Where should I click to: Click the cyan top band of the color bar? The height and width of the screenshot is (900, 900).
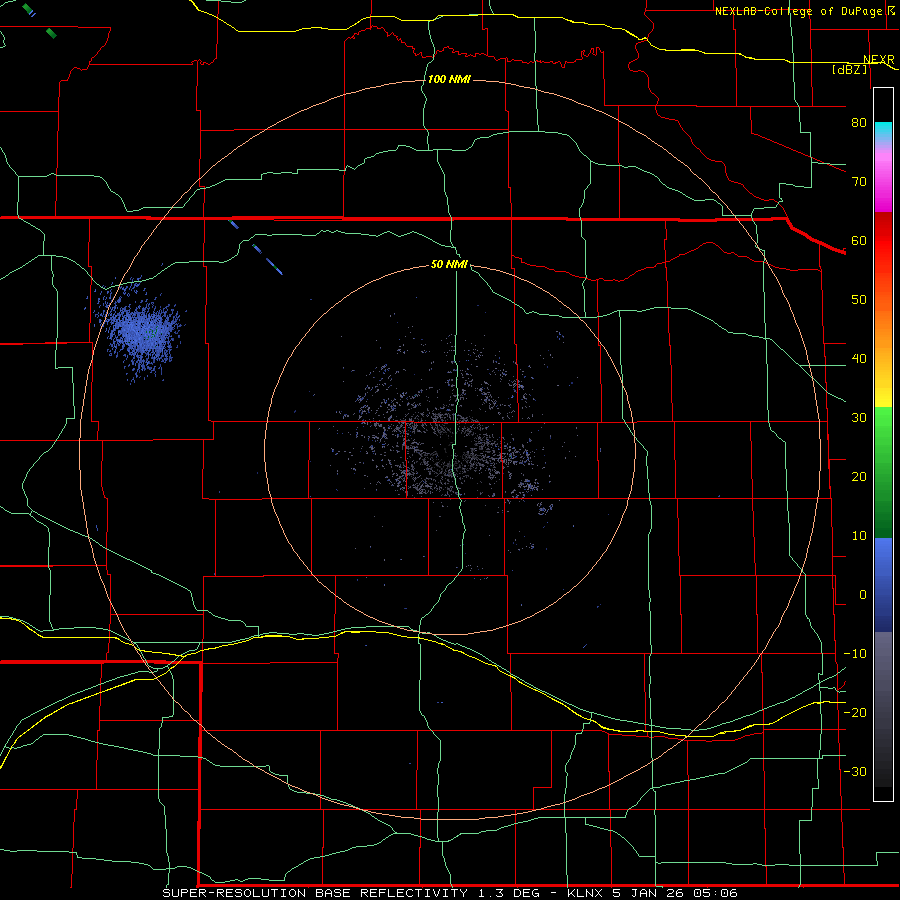(883, 133)
